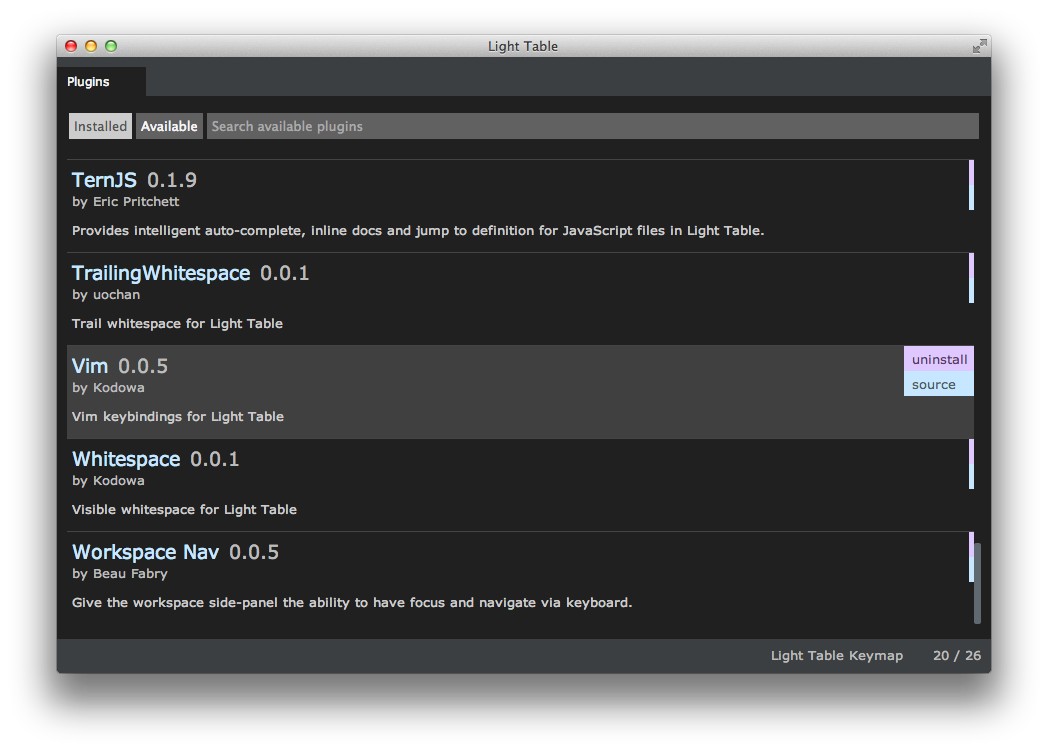Viewport: 1048px width, 752px height.
Task: Select the TernJS plugin title
Action: (x=104, y=180)
